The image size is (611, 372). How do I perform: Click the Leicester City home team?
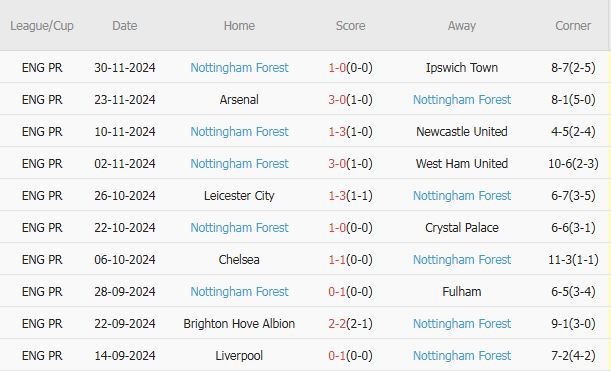tap(239, 196)
